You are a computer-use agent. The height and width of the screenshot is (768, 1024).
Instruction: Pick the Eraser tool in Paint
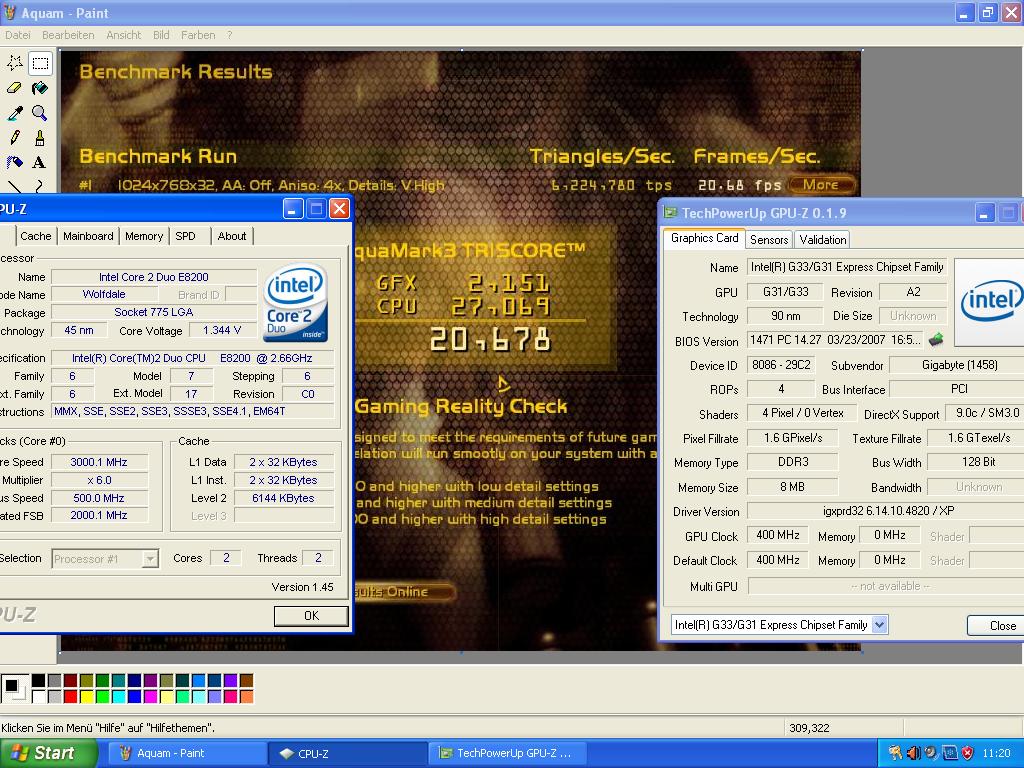[x=15, y=88]
